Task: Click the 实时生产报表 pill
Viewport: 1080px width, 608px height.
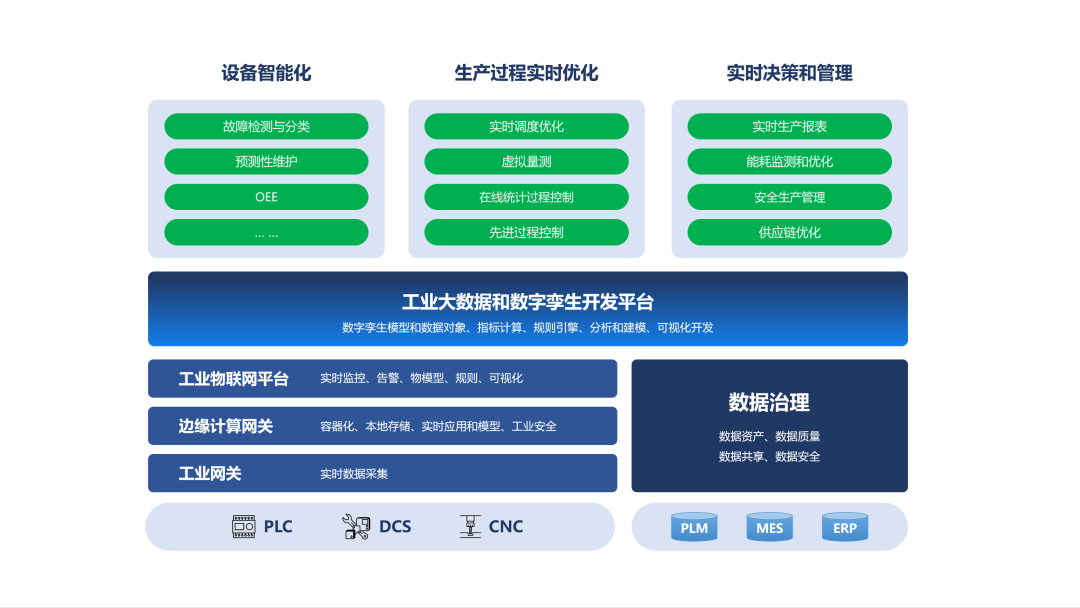Action: (x=789, y=127)
